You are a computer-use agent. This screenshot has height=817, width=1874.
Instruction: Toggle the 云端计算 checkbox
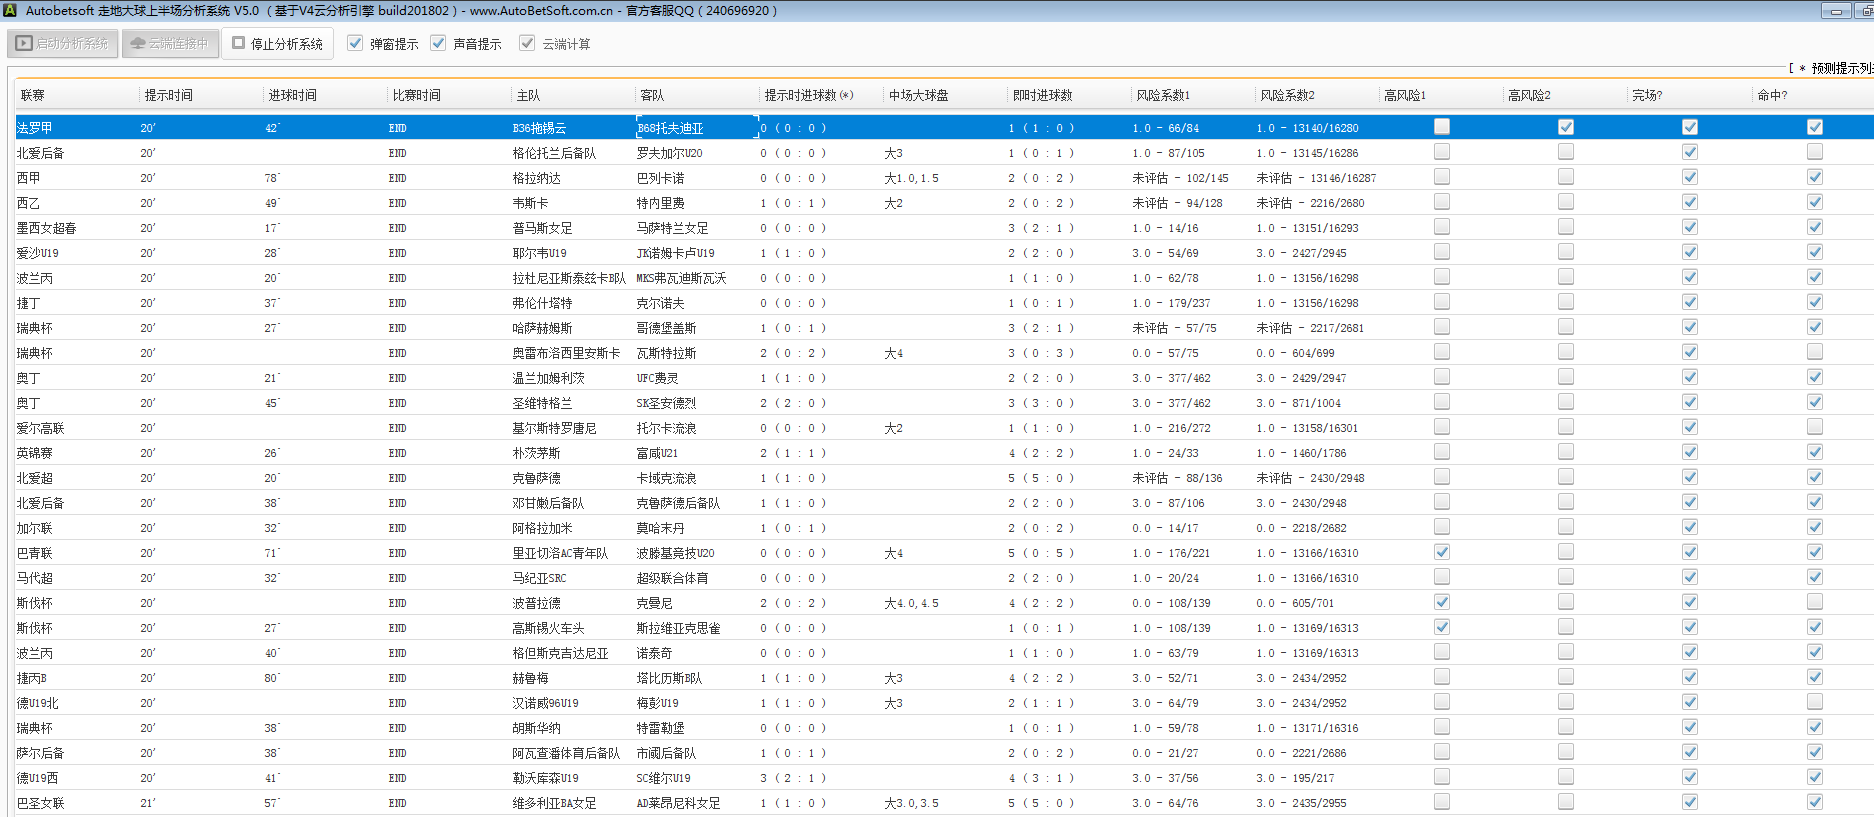pos(527,43)
